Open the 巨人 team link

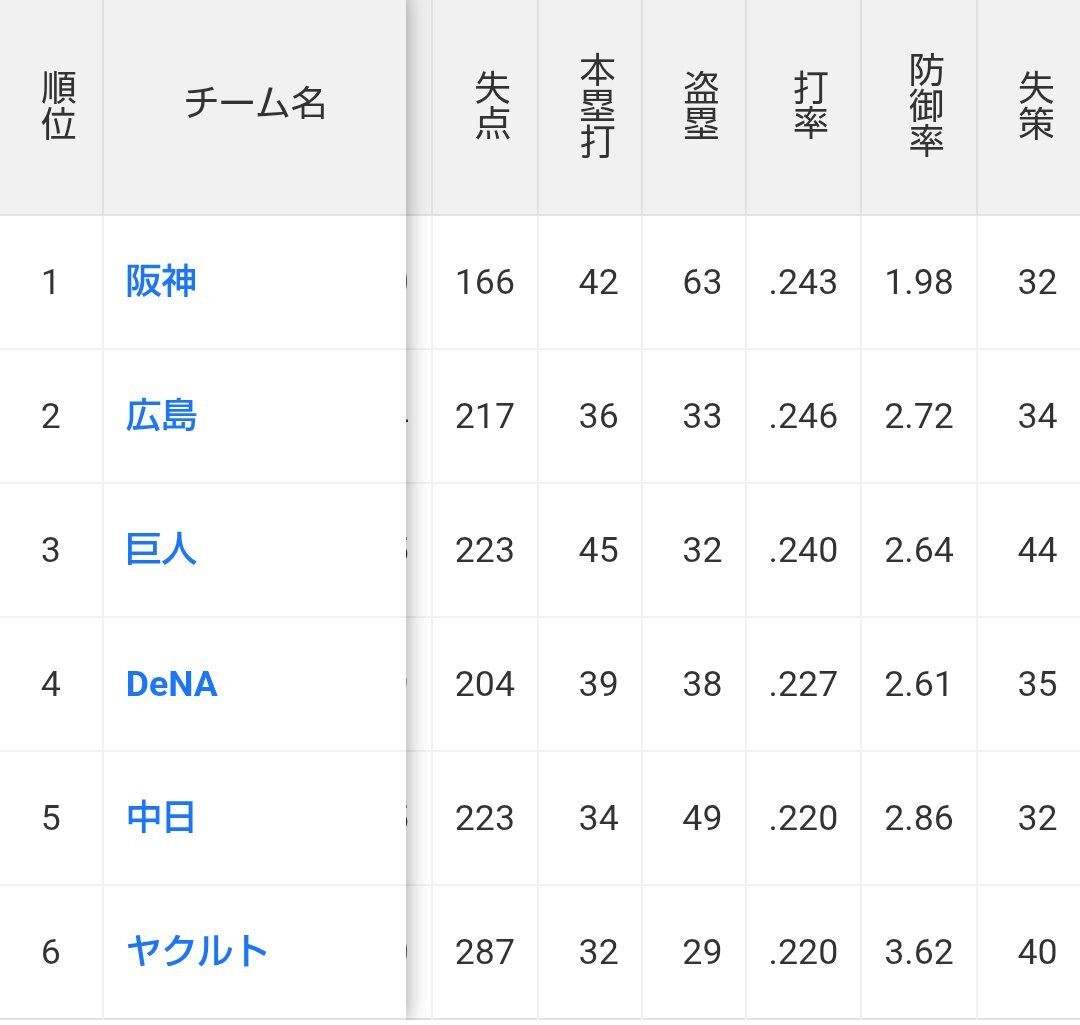click(x=161, y=549)
